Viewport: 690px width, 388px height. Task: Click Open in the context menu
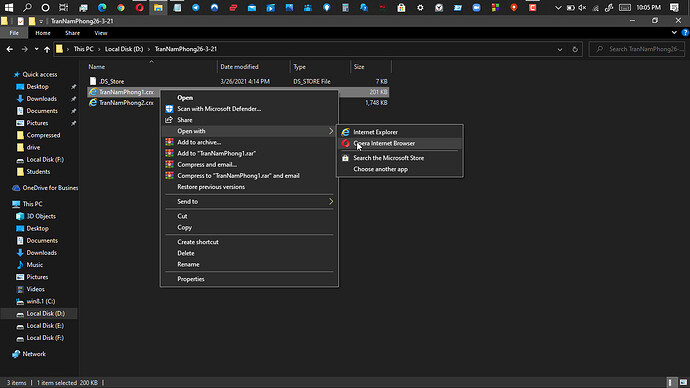click(x=249, y=98)
